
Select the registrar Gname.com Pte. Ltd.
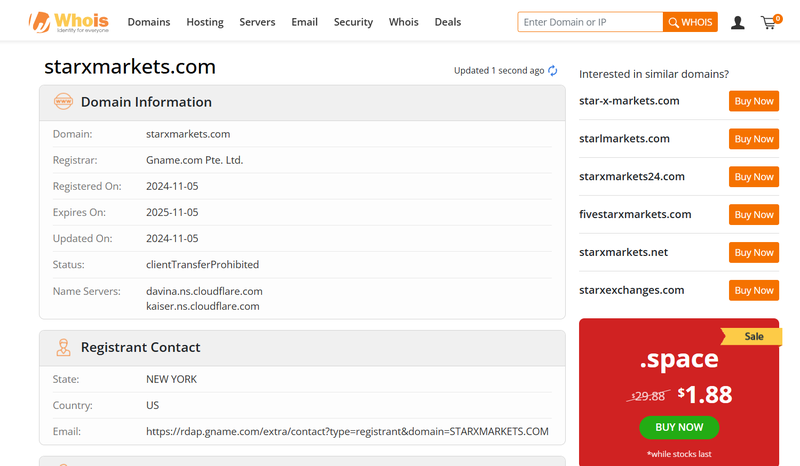click(194, 160)
